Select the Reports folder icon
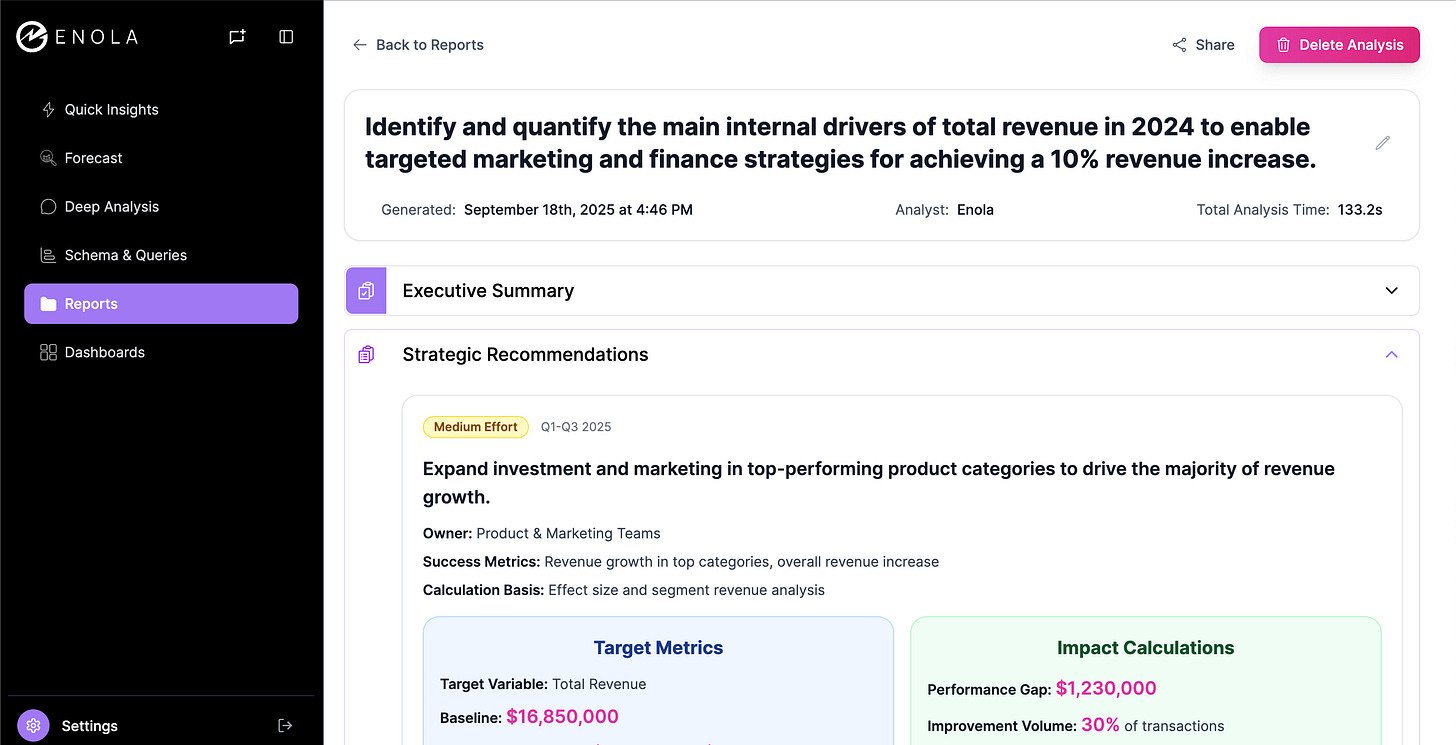Image resolution: width=1456 pixels, height=745 pixels. pyautogui.click(x=48, y=304)
